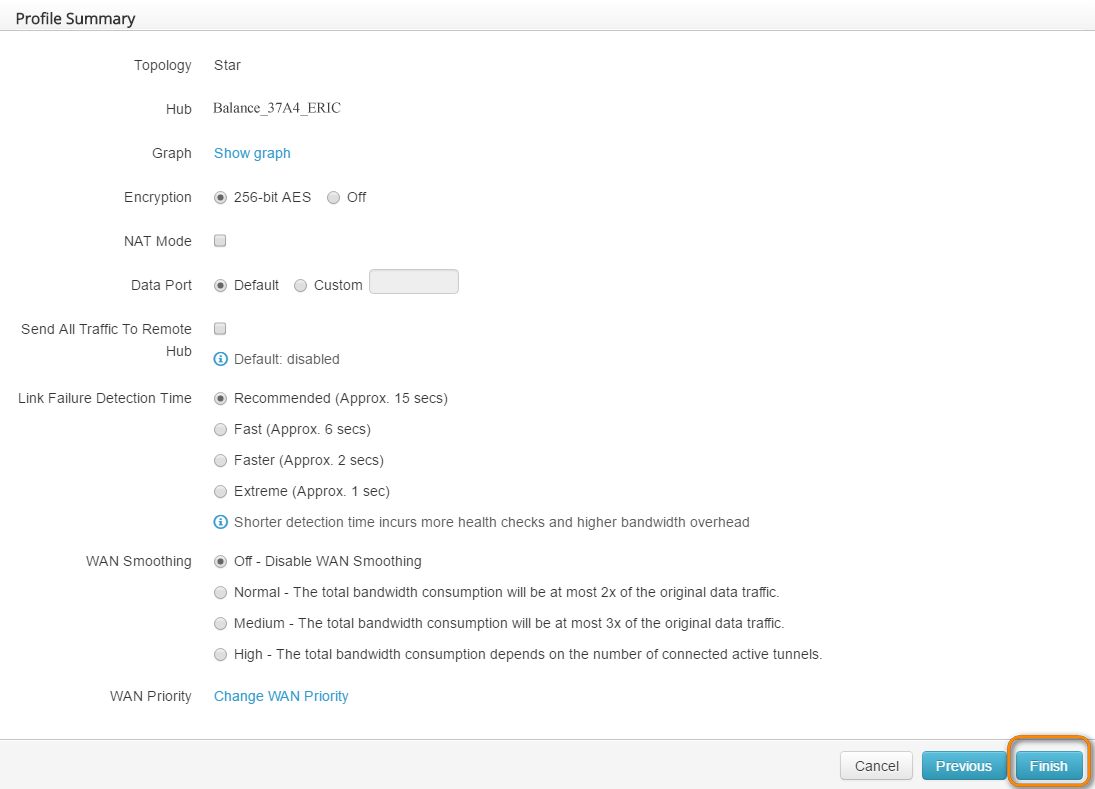
Task: Select Normal WAN Smoothing level
Action: [221, 592]
